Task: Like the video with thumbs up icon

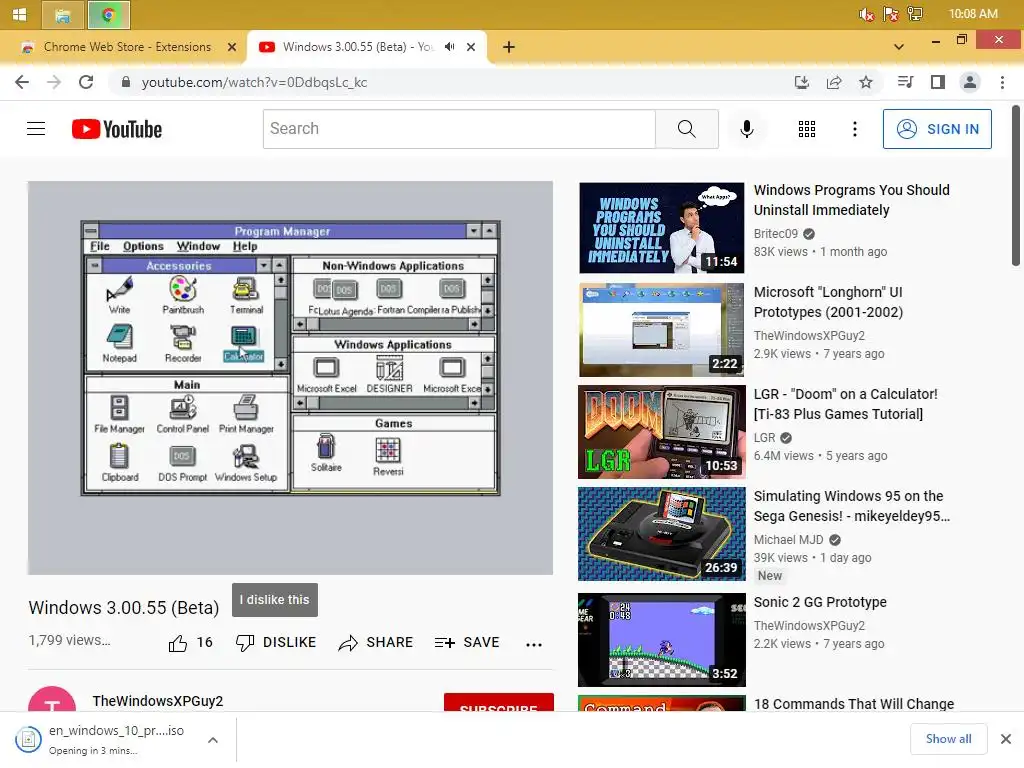Action: (178, 643)
